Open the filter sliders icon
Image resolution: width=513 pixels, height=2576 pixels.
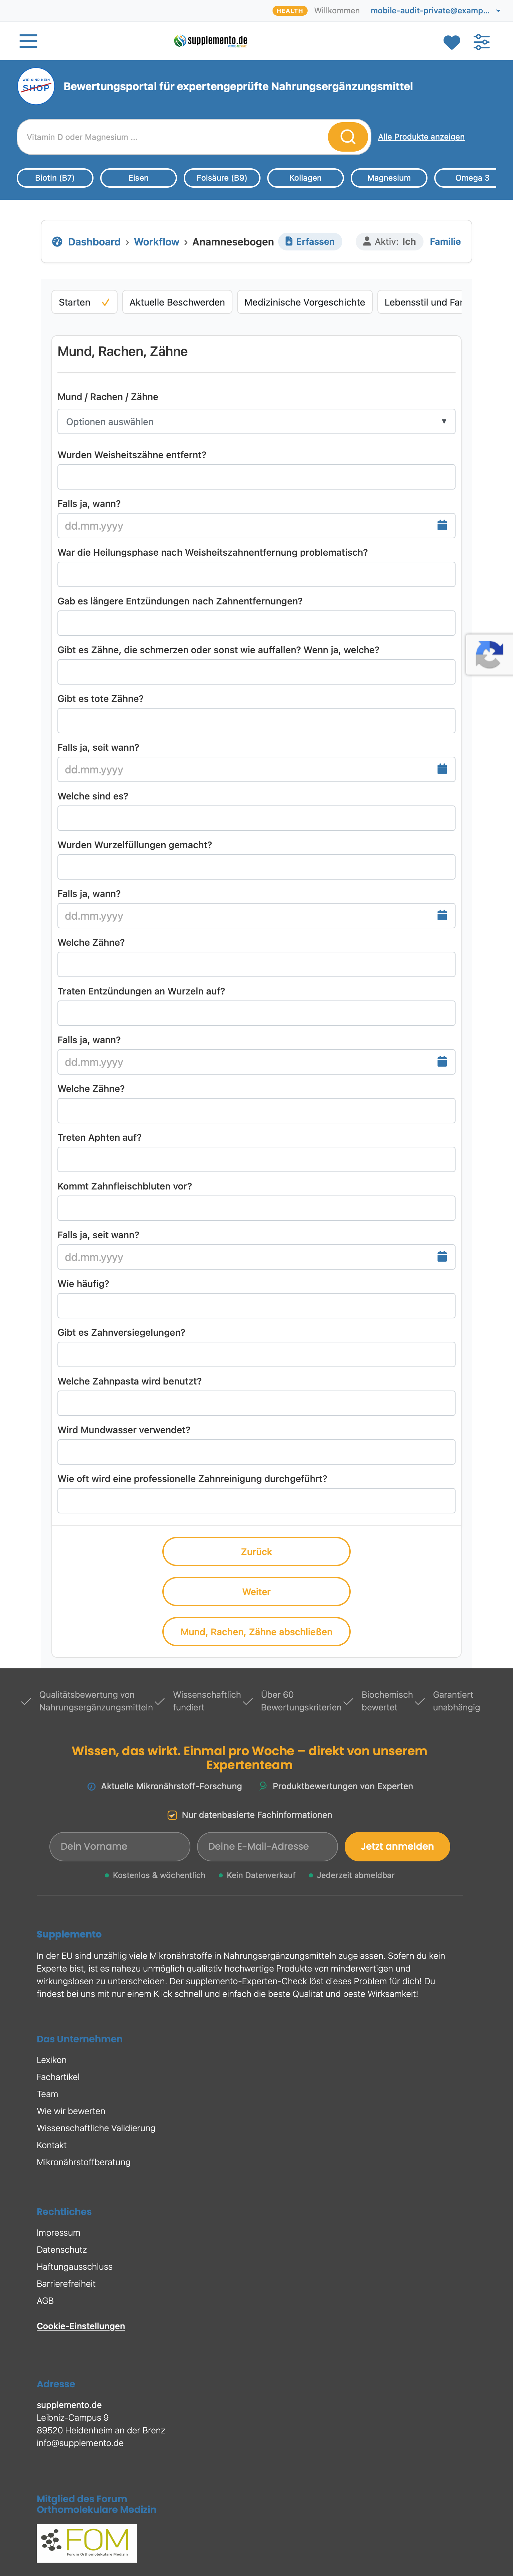[482, 42]
